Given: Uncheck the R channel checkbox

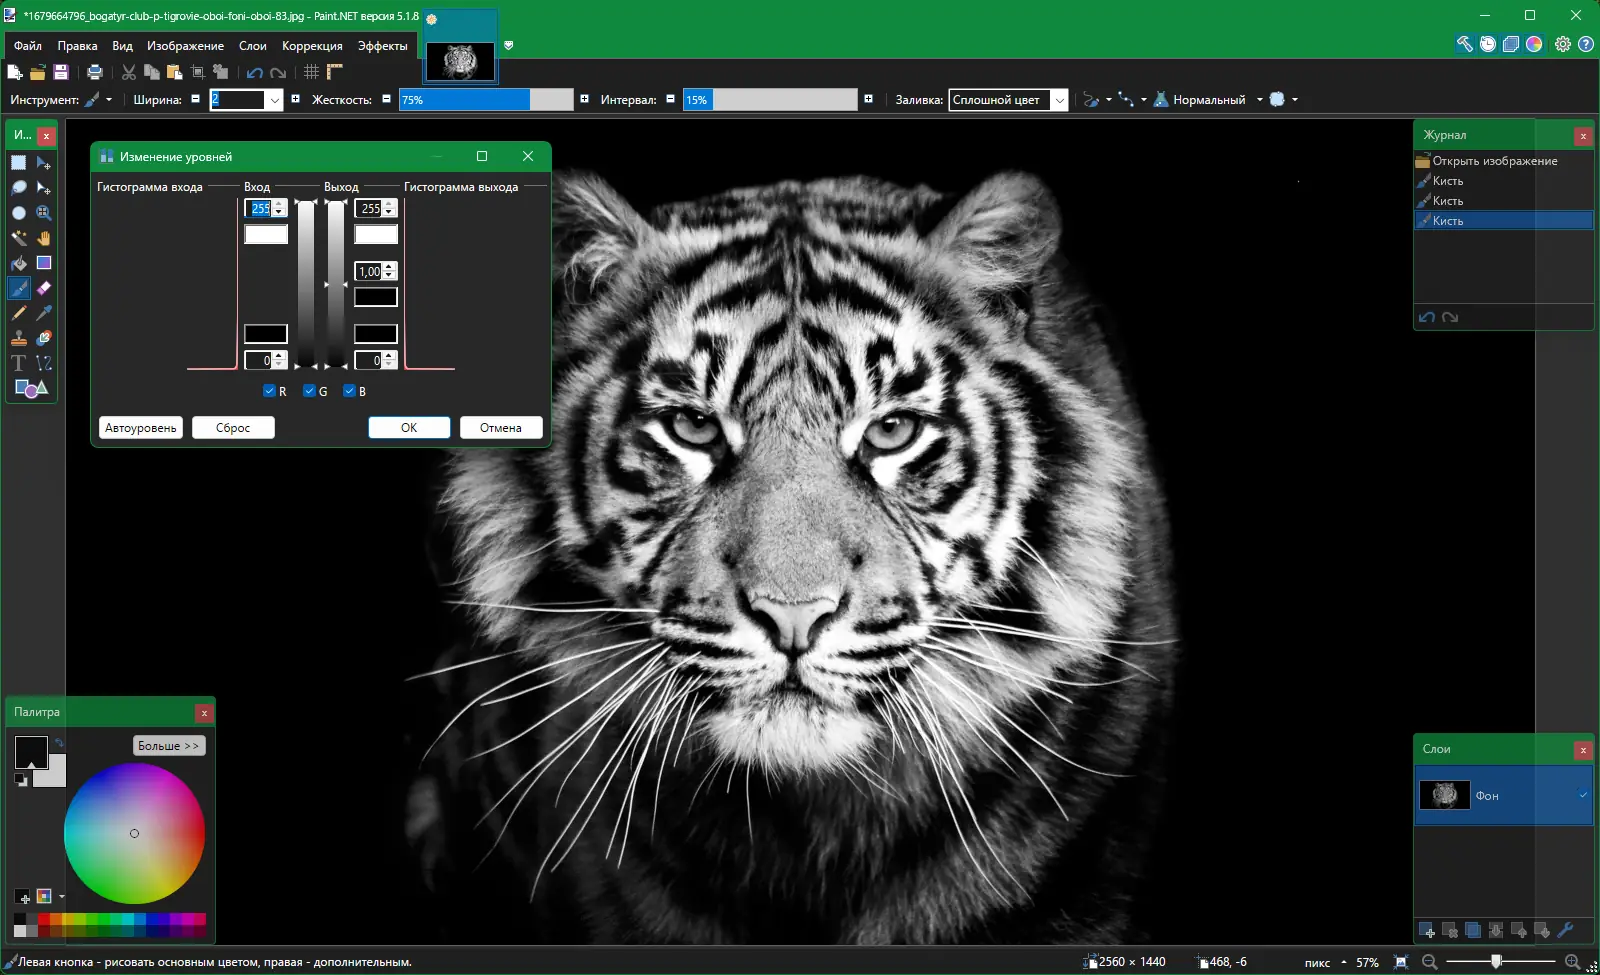Looking at the screenshot, I should (x=269, y=391).
